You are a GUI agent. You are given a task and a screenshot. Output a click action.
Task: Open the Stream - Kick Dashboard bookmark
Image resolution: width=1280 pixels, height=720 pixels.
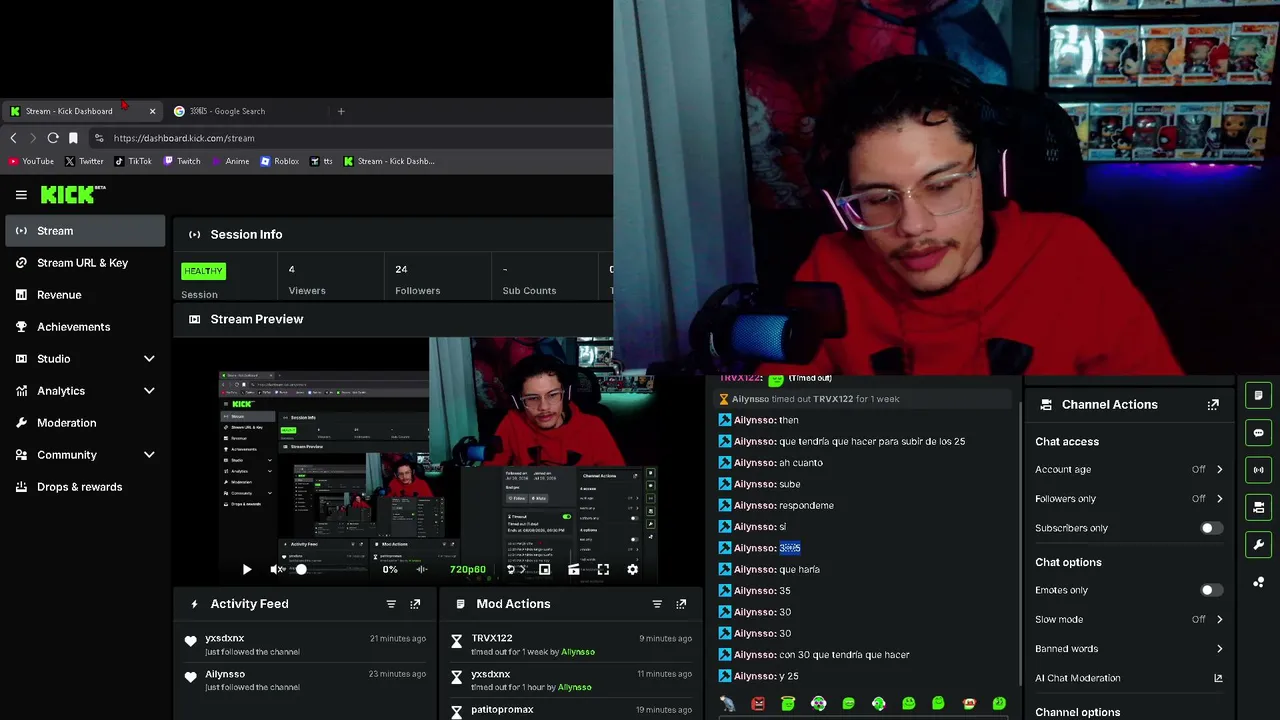[389, 161]
